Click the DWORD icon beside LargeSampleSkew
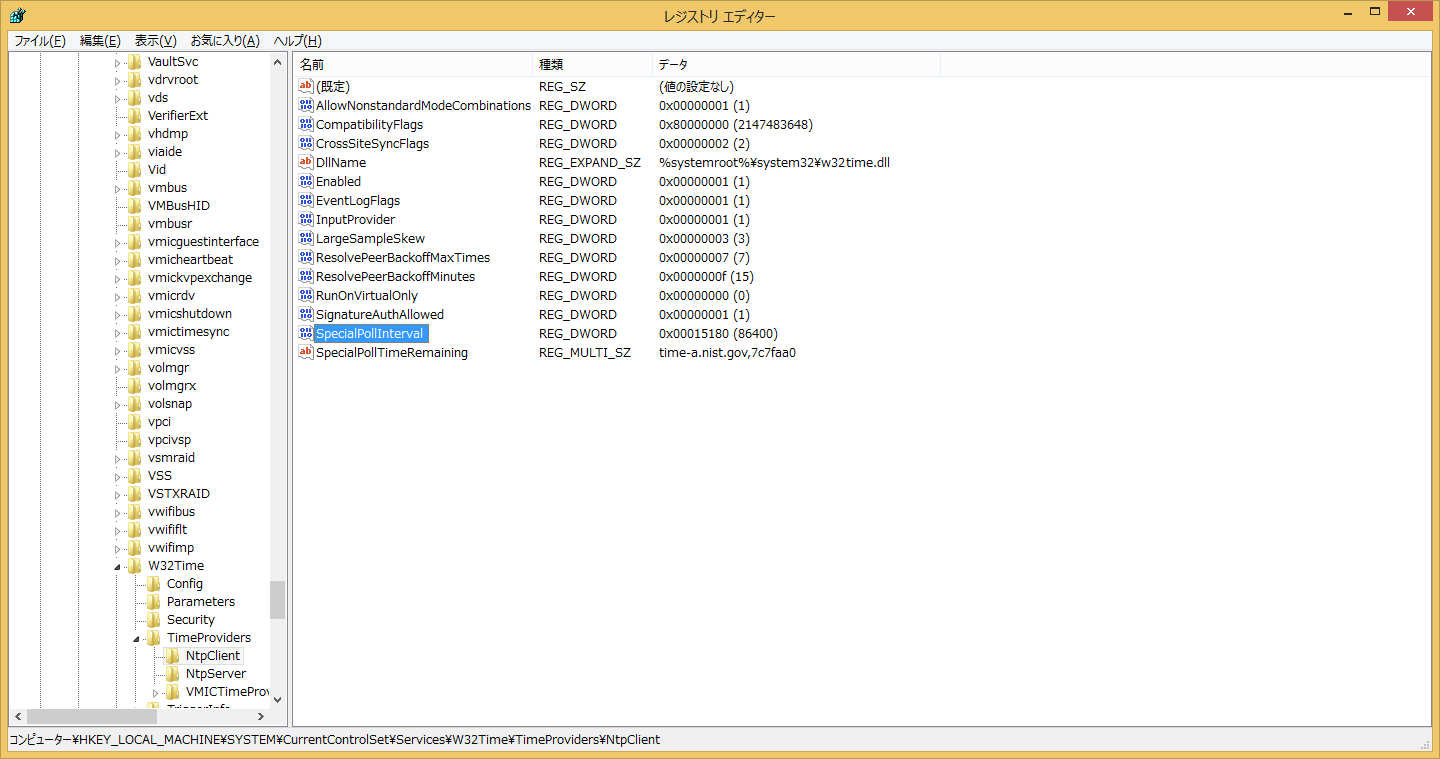The width and height of the screenshot is (1440, 759). (x=306, y=238)
